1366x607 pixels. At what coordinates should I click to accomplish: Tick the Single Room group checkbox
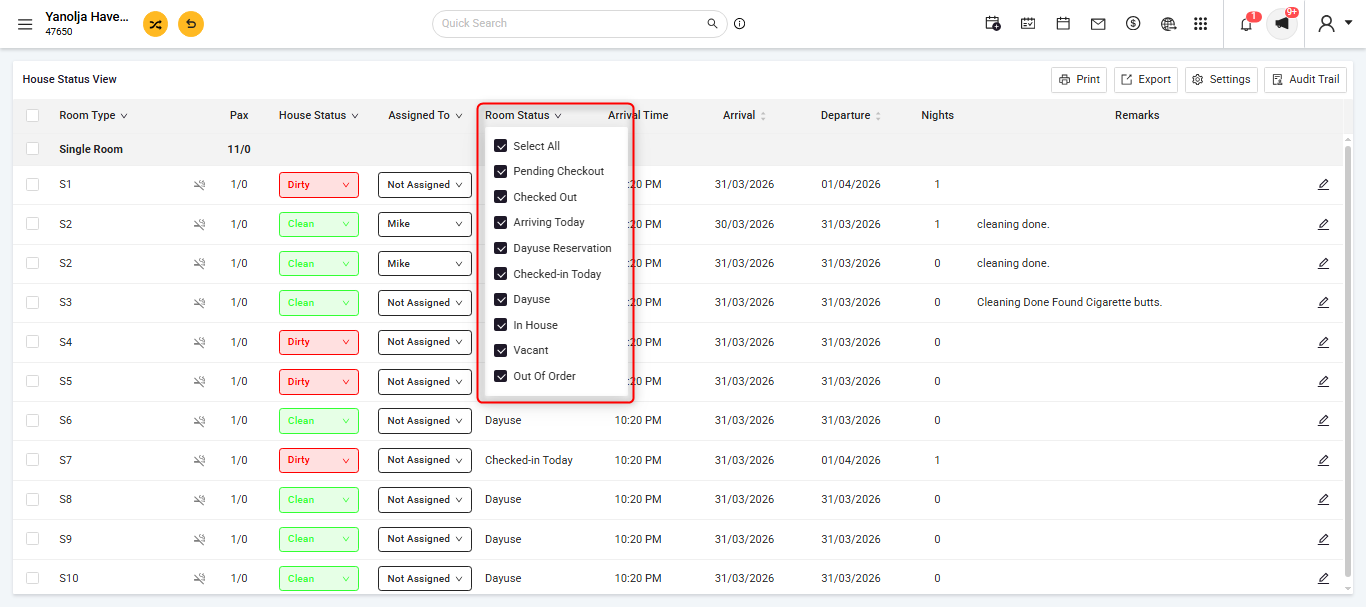tap(33, 149)
